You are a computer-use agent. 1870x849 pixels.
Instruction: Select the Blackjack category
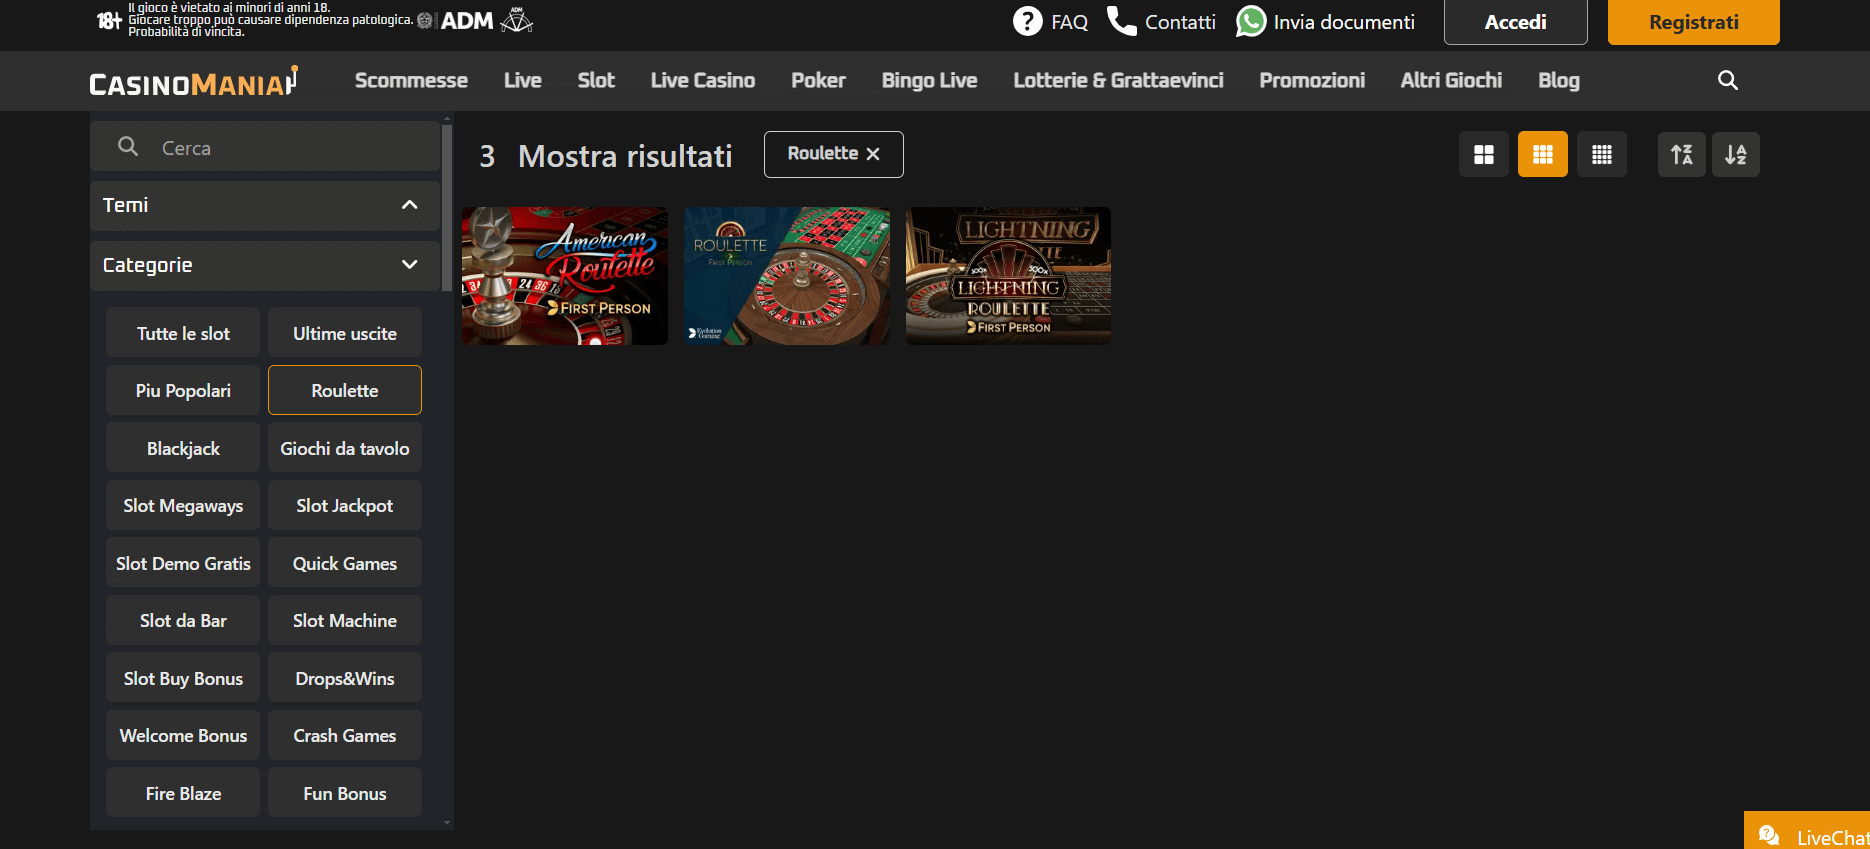click(x=183, y=448)
